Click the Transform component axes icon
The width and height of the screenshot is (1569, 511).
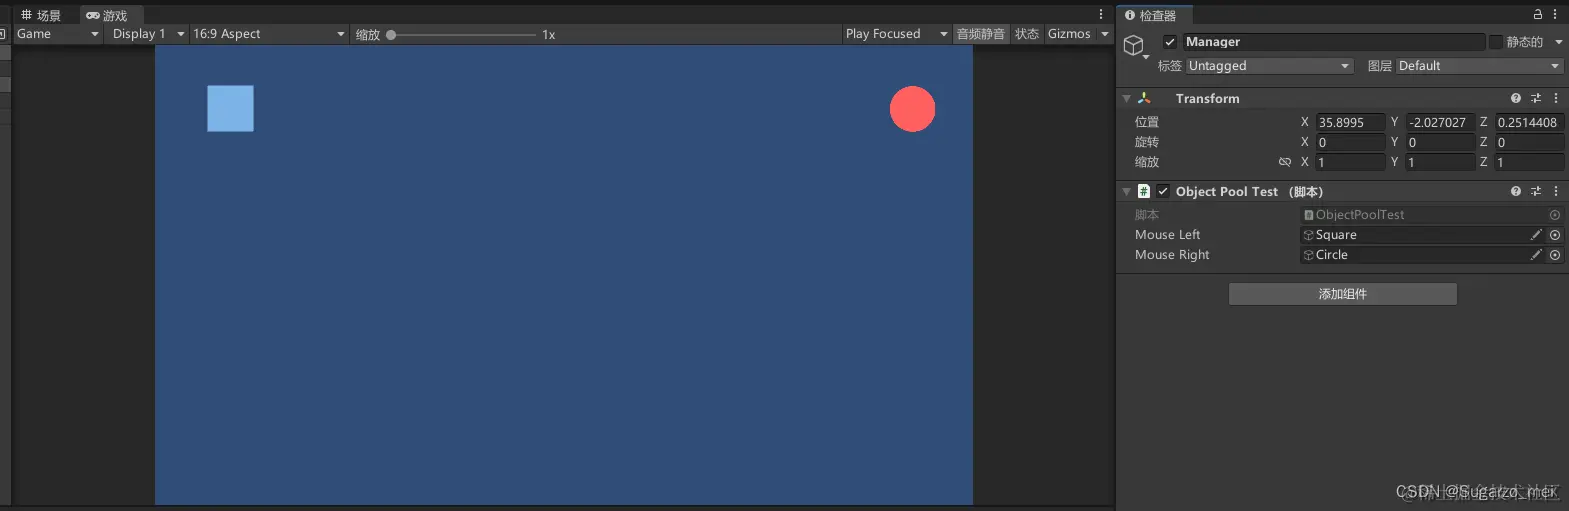point(1145,98)
